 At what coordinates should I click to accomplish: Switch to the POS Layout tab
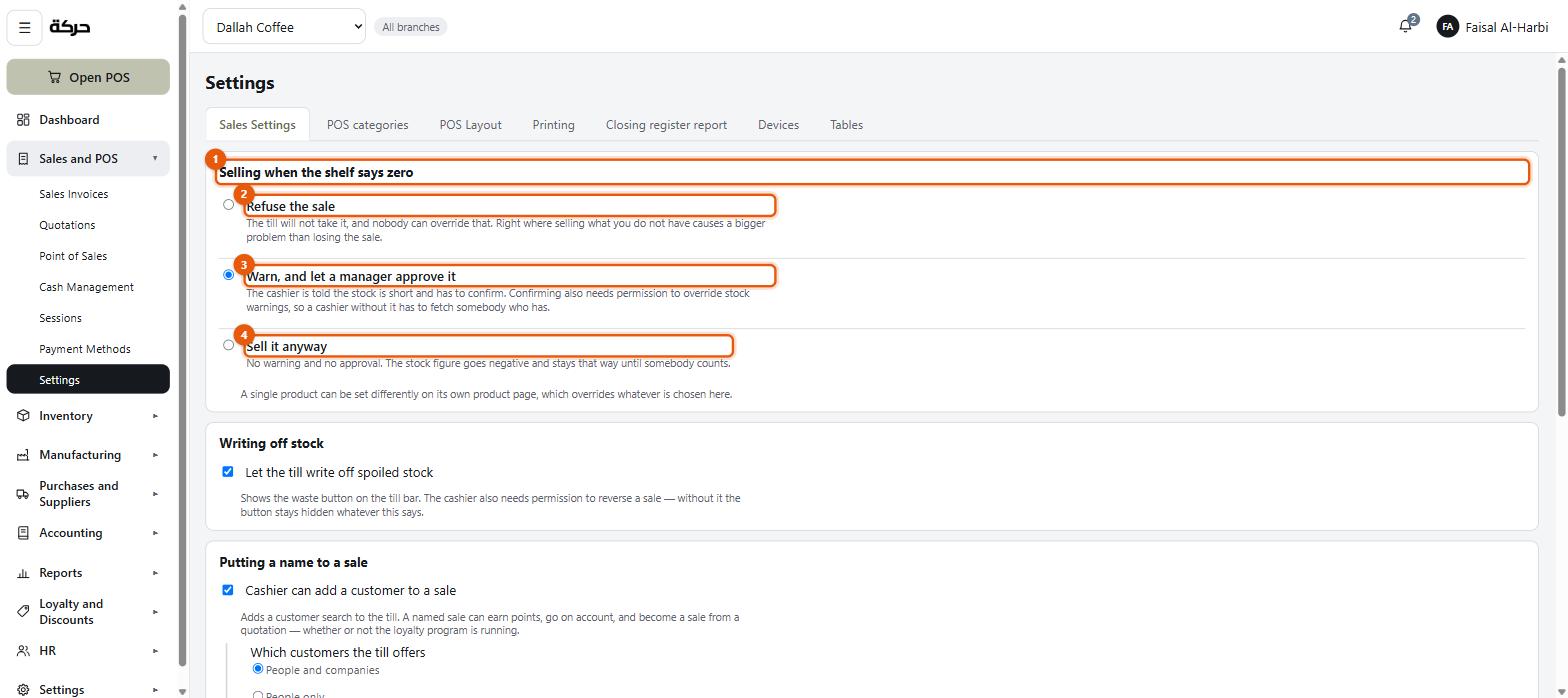pyautogui.click(x=470, y=125)
